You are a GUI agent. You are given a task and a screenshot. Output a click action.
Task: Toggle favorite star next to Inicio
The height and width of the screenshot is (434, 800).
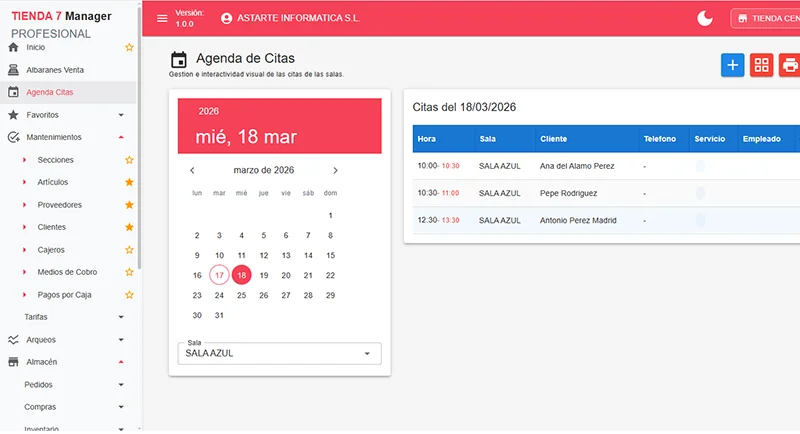(x=128, y=47)
